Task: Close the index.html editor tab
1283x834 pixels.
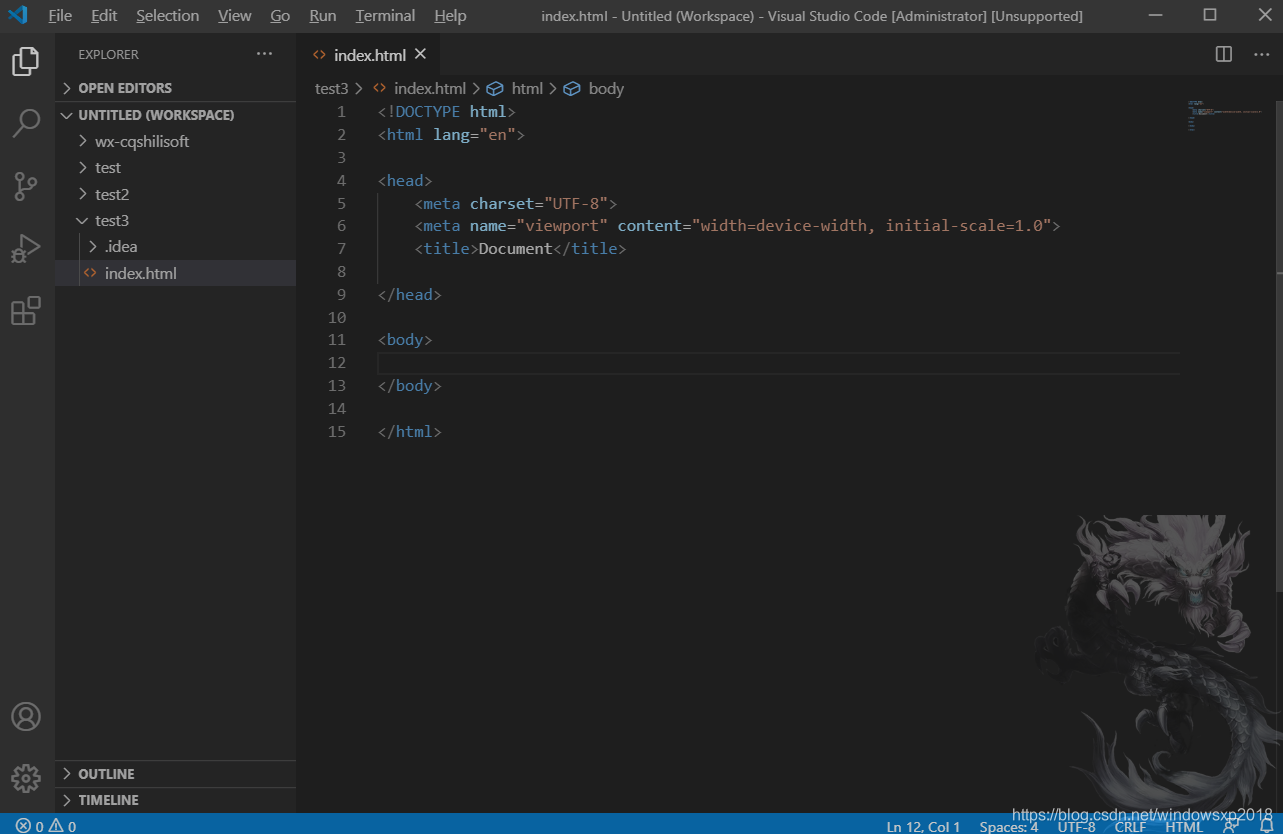Action: (420, 54)
